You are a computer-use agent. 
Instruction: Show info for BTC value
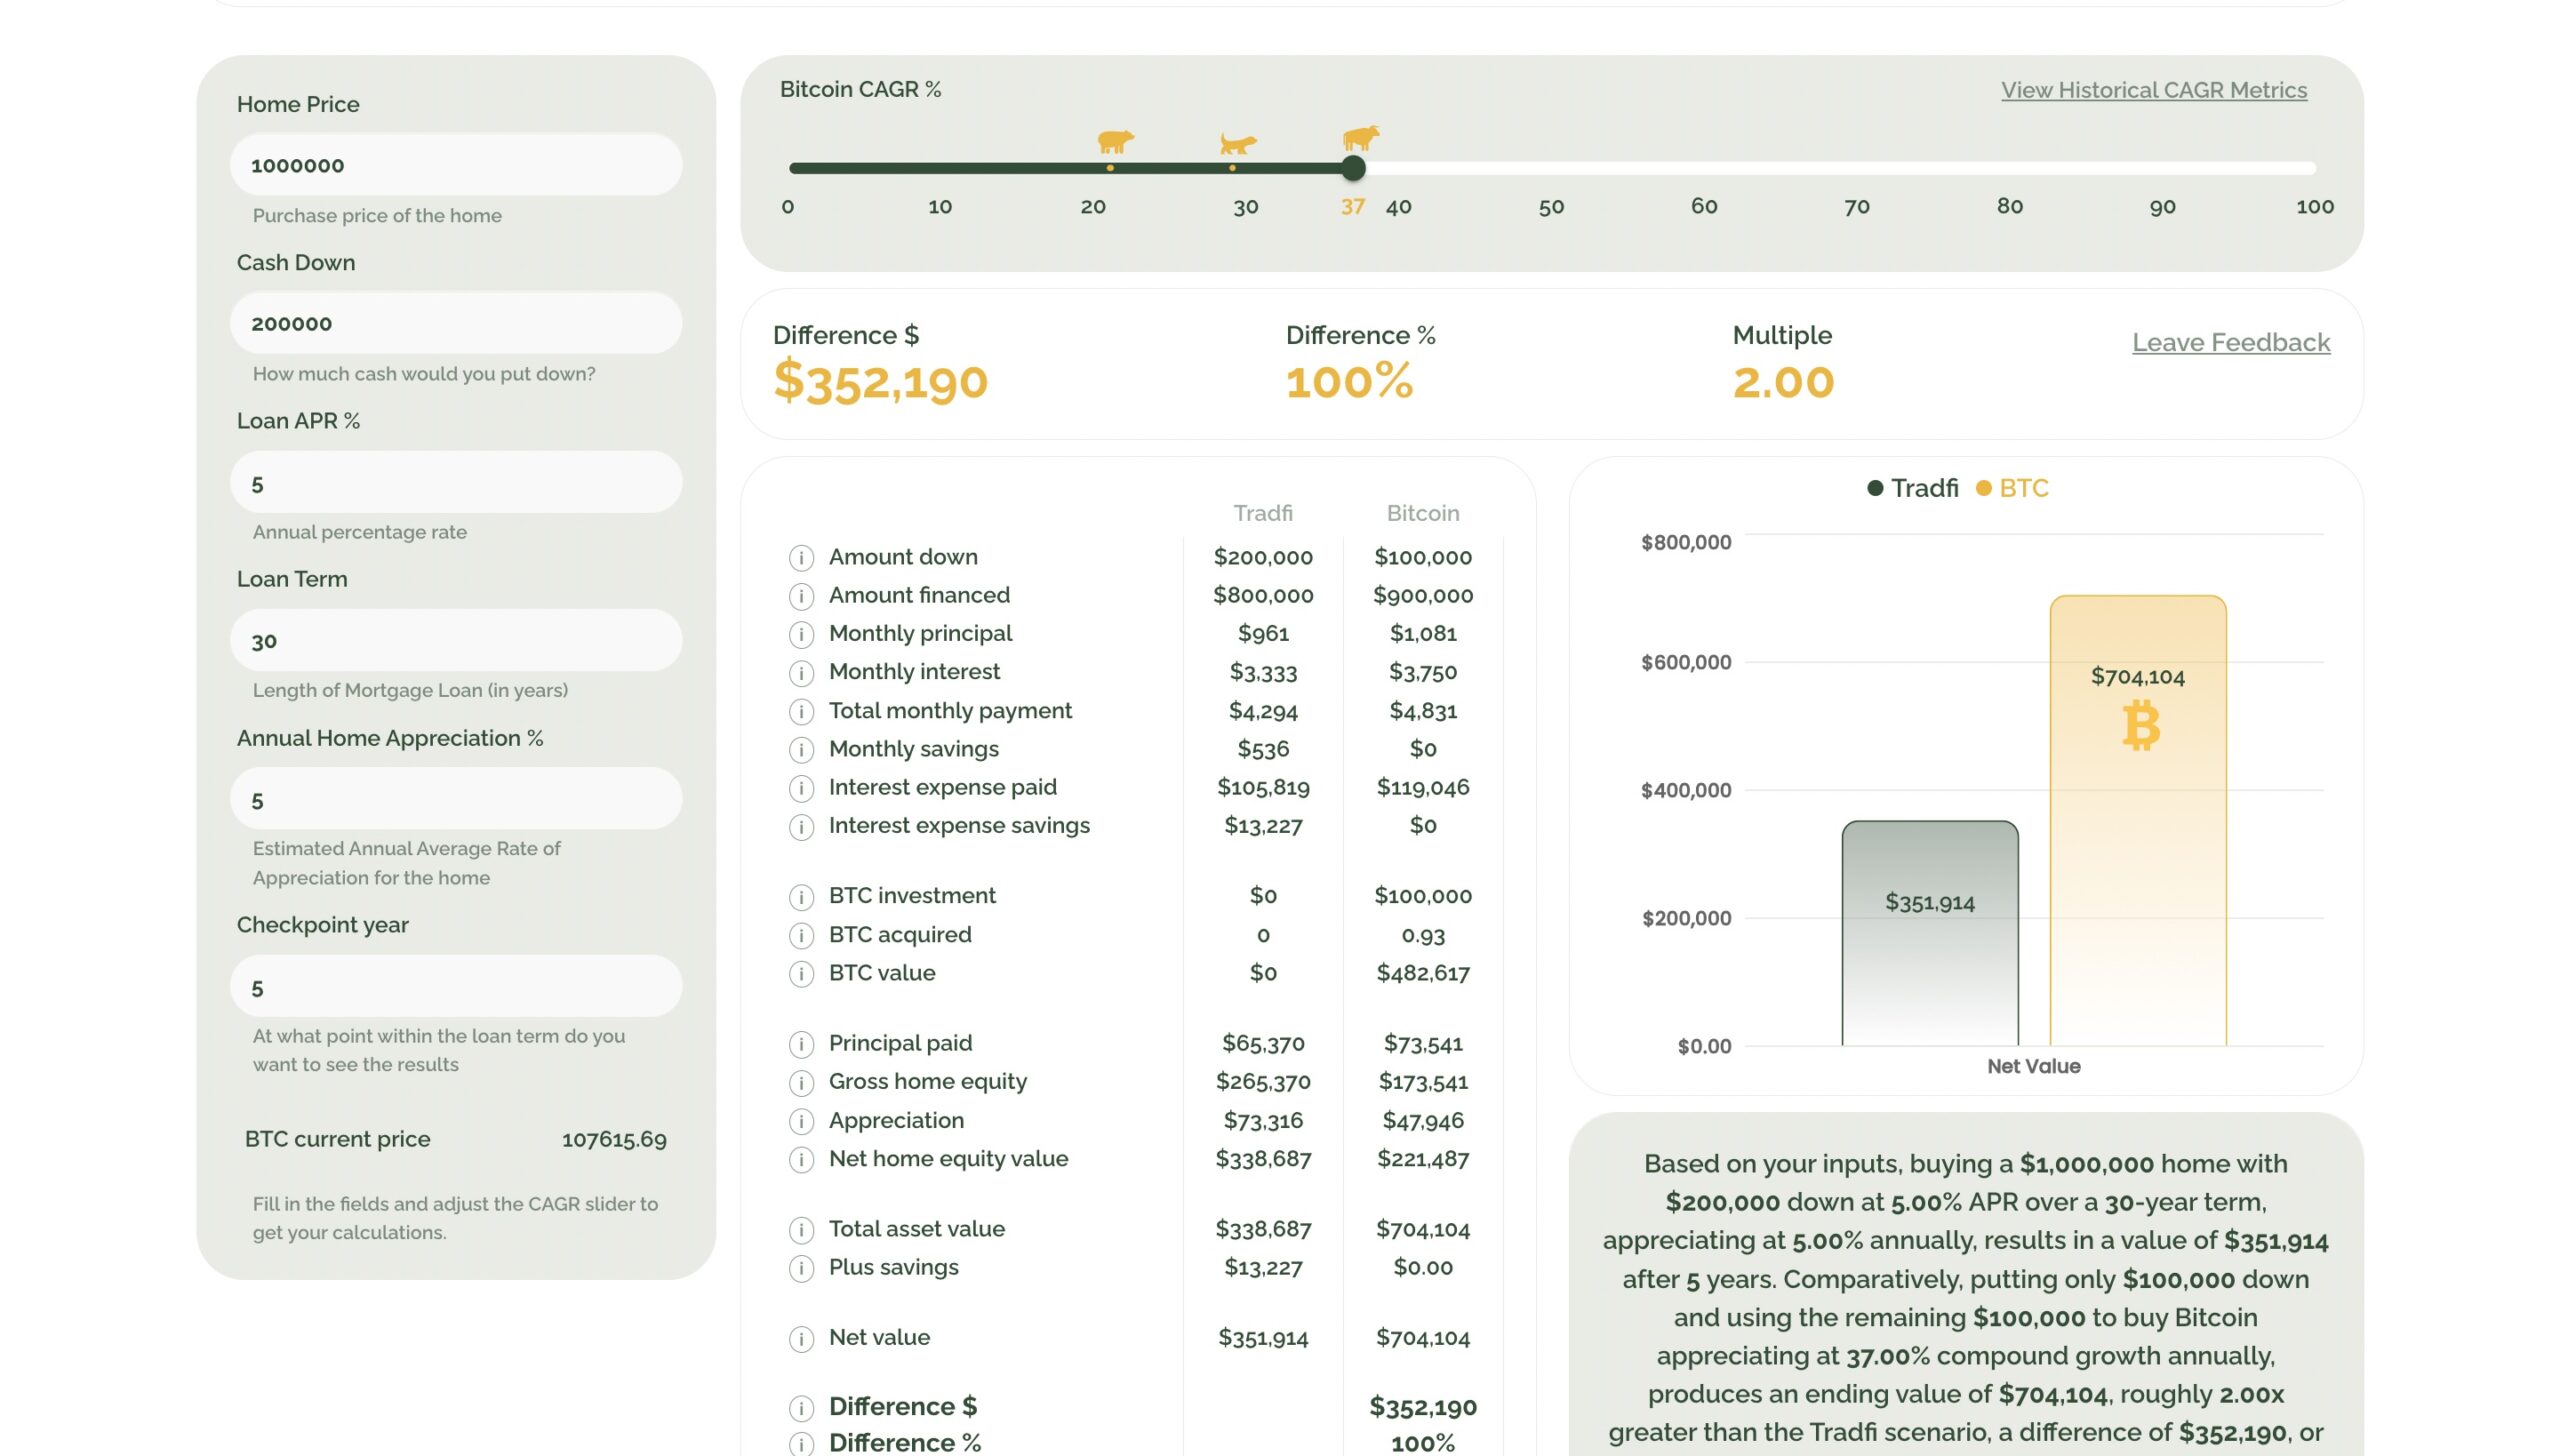point(801,974)
